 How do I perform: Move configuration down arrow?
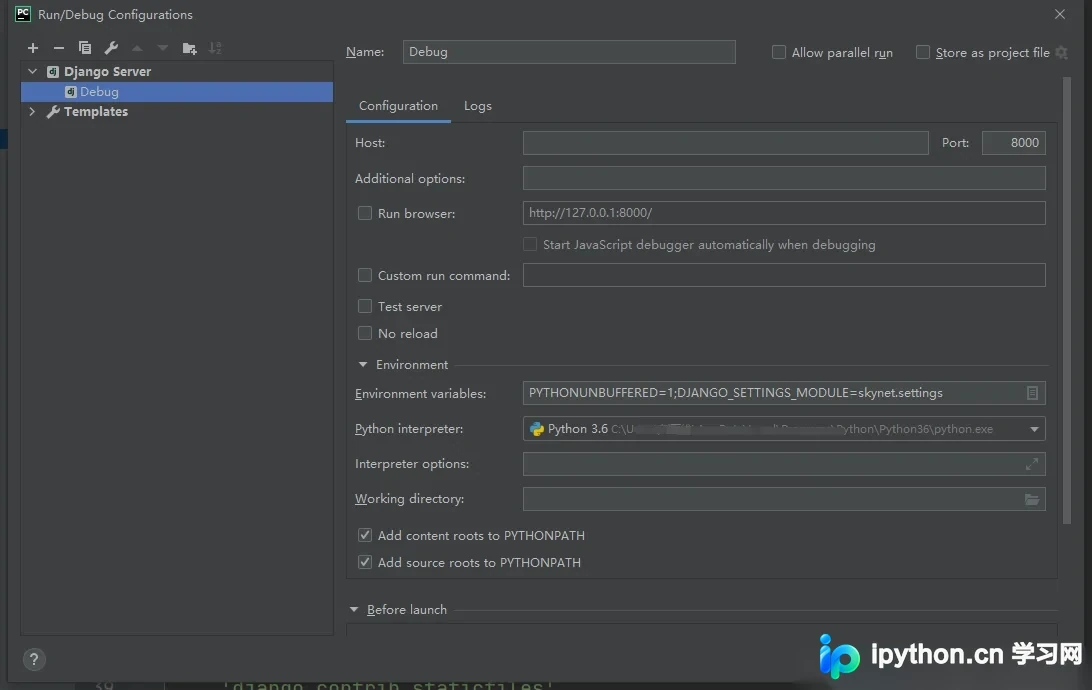coord(163,48)
